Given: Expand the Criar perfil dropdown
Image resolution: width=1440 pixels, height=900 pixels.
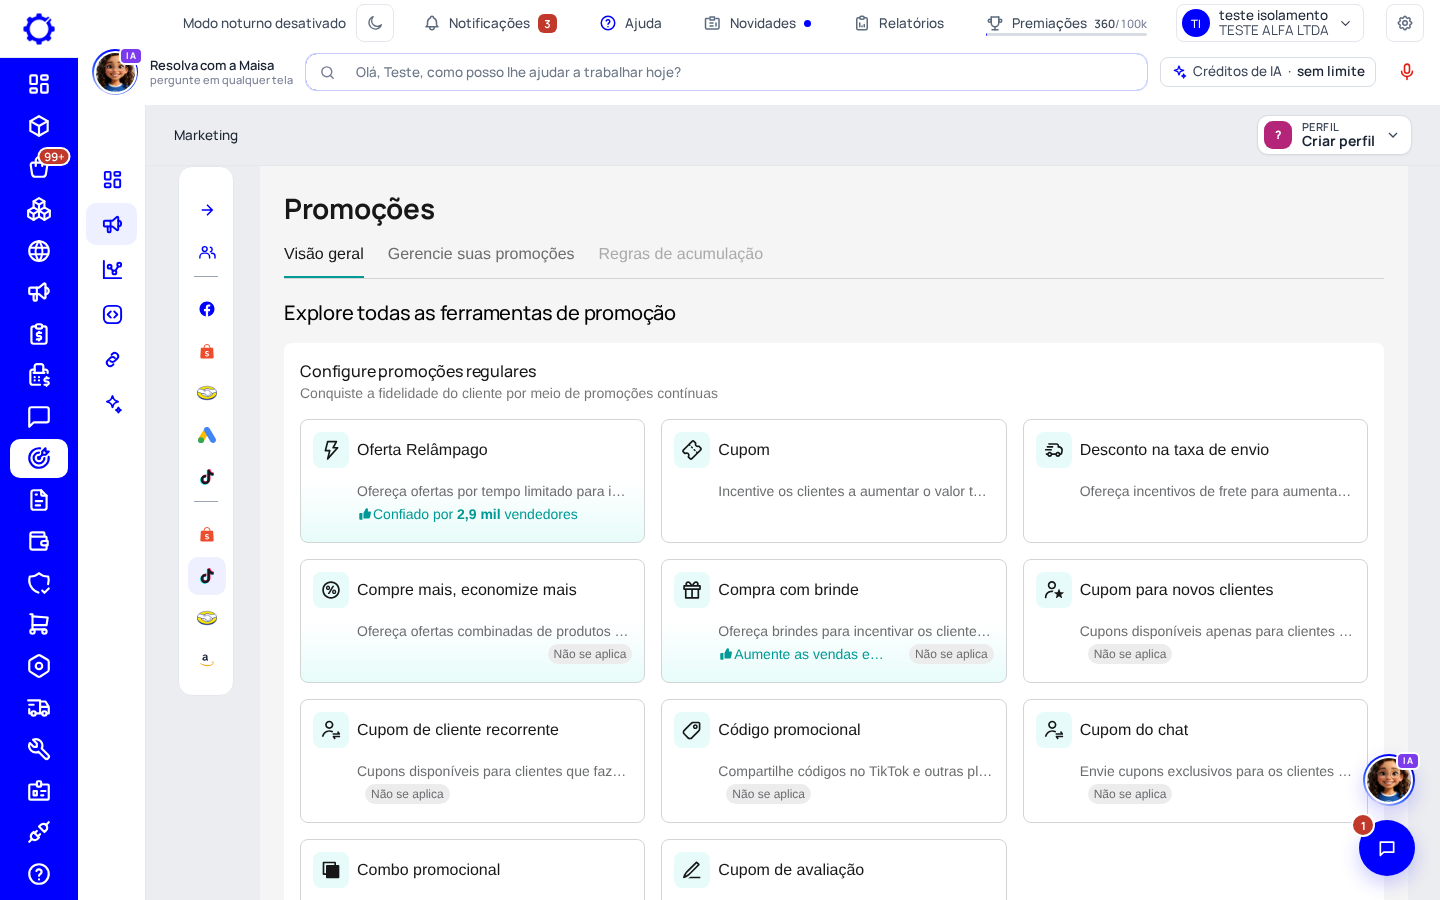Looking at the screenshot, I should click(x=1334, y=135).
